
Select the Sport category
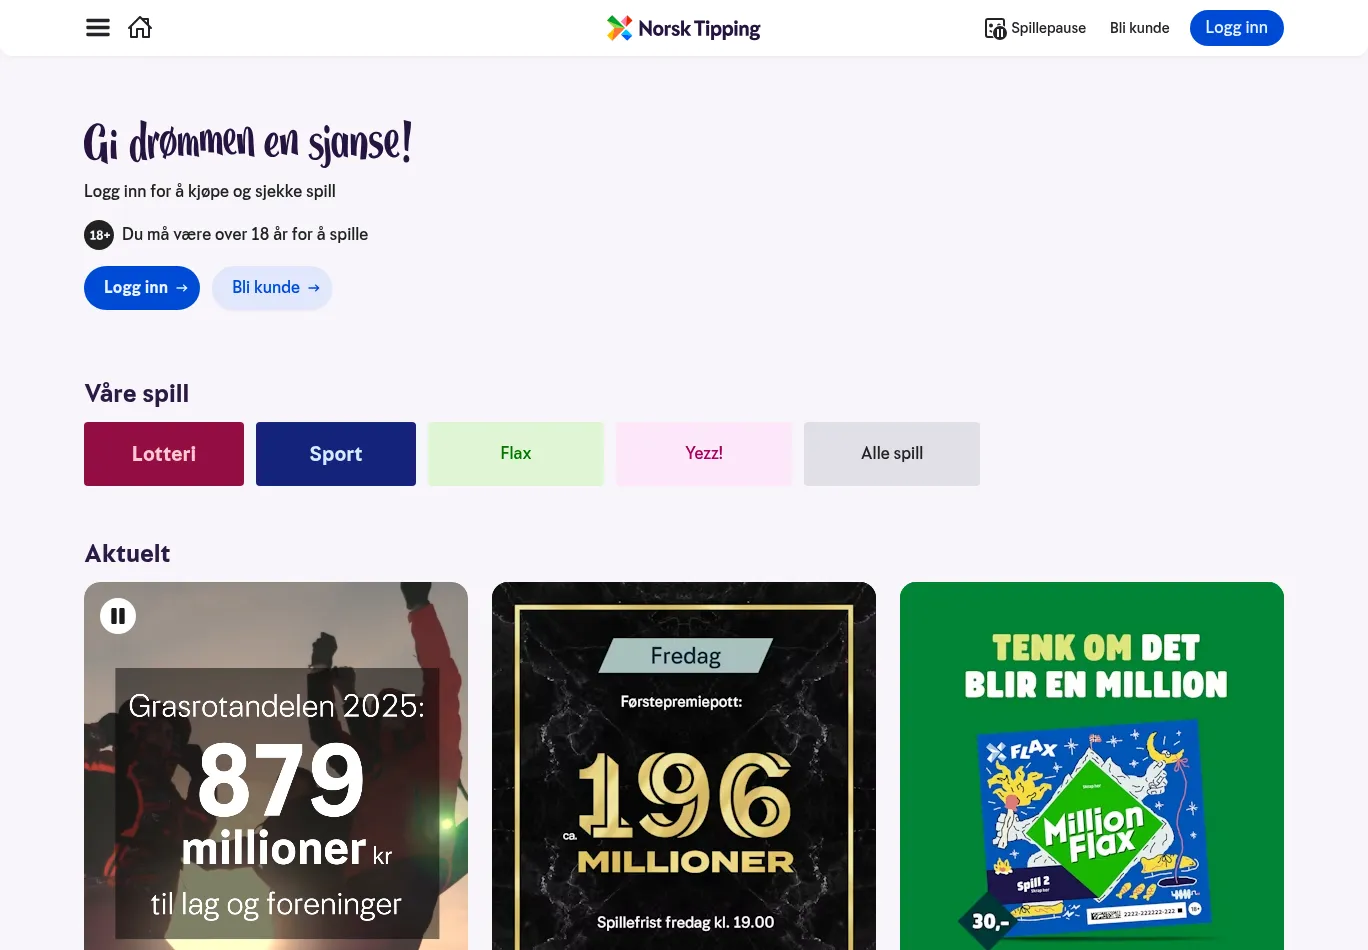click(336, 454)
